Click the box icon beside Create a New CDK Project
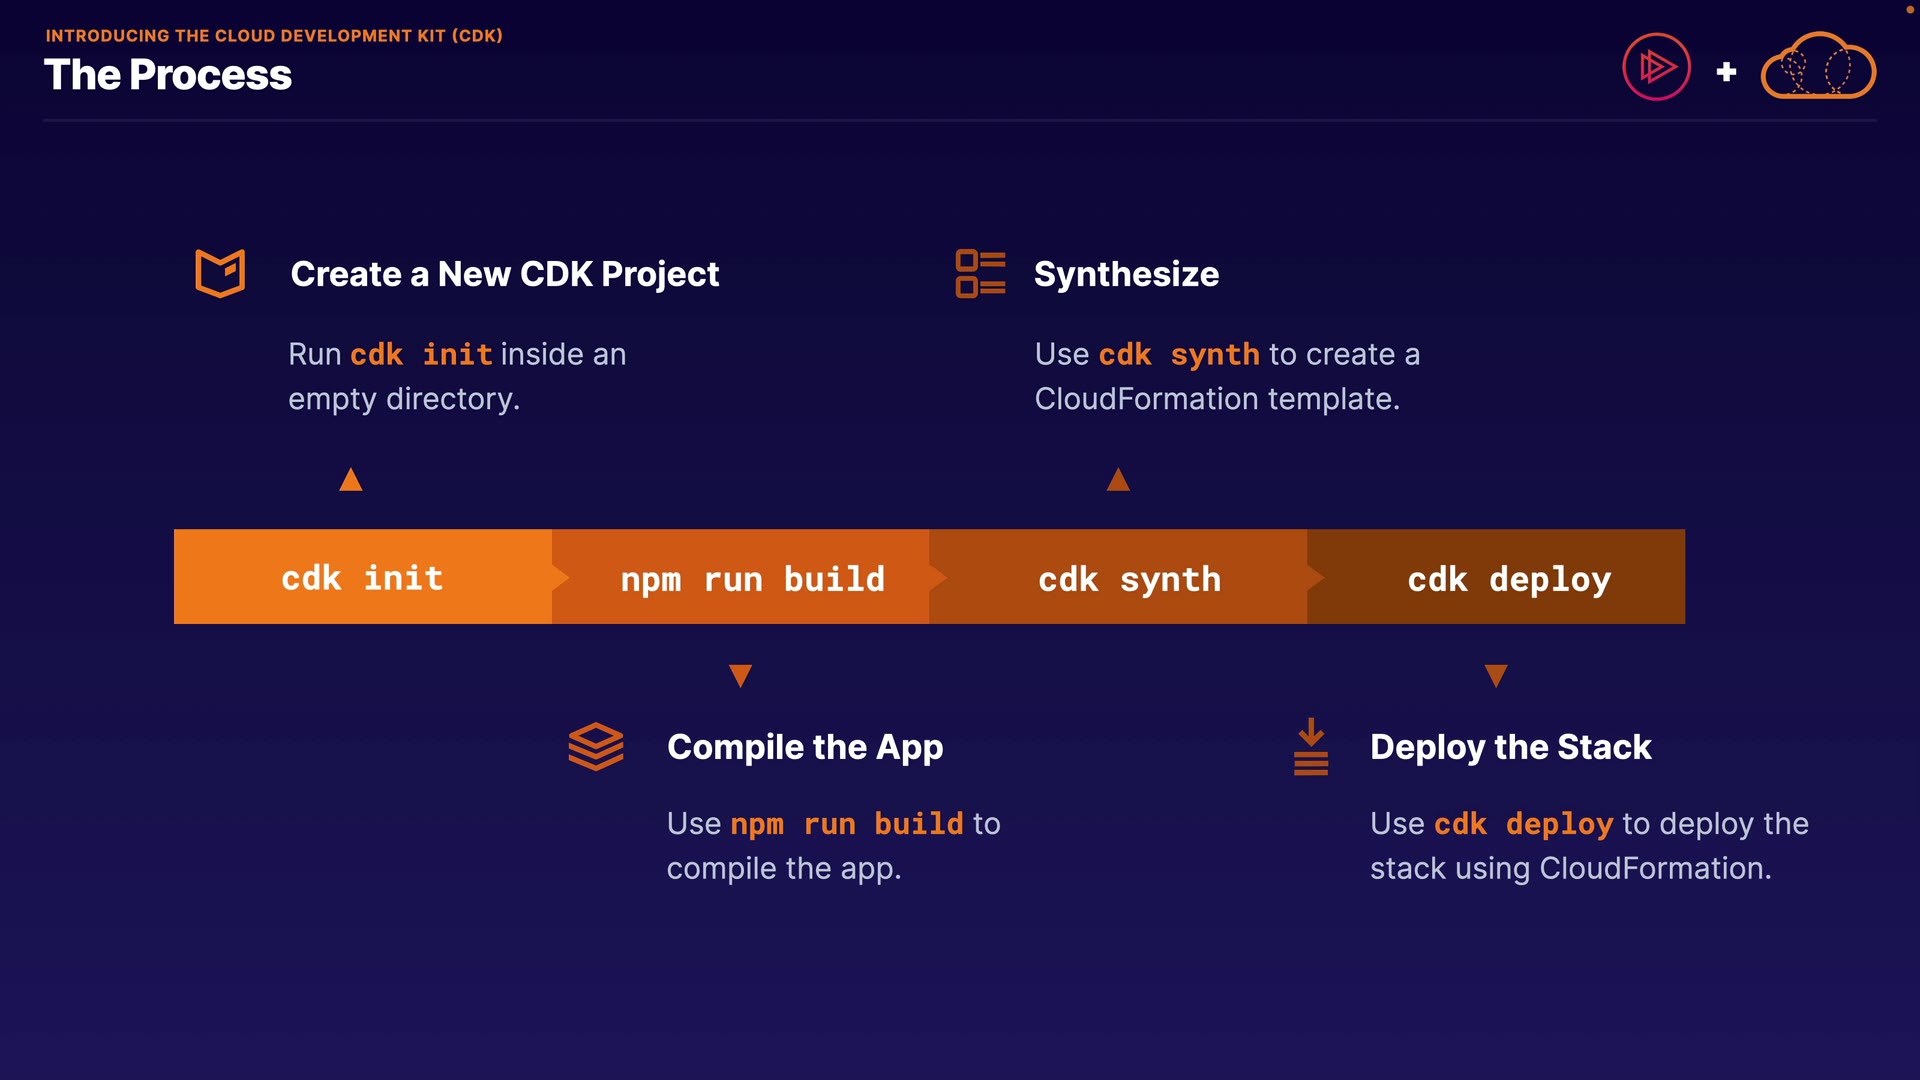This screenshot has width=1920, height=1080. coord(220,273)
